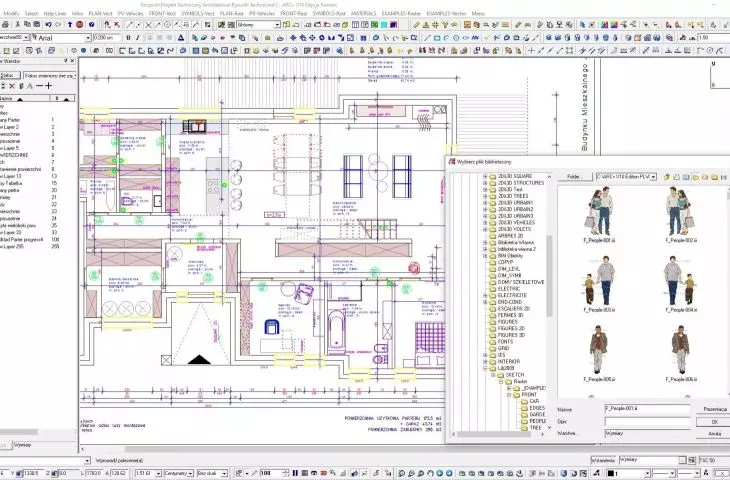
Task: Click the Status button in layers panel
Action: tap(10, 75)
